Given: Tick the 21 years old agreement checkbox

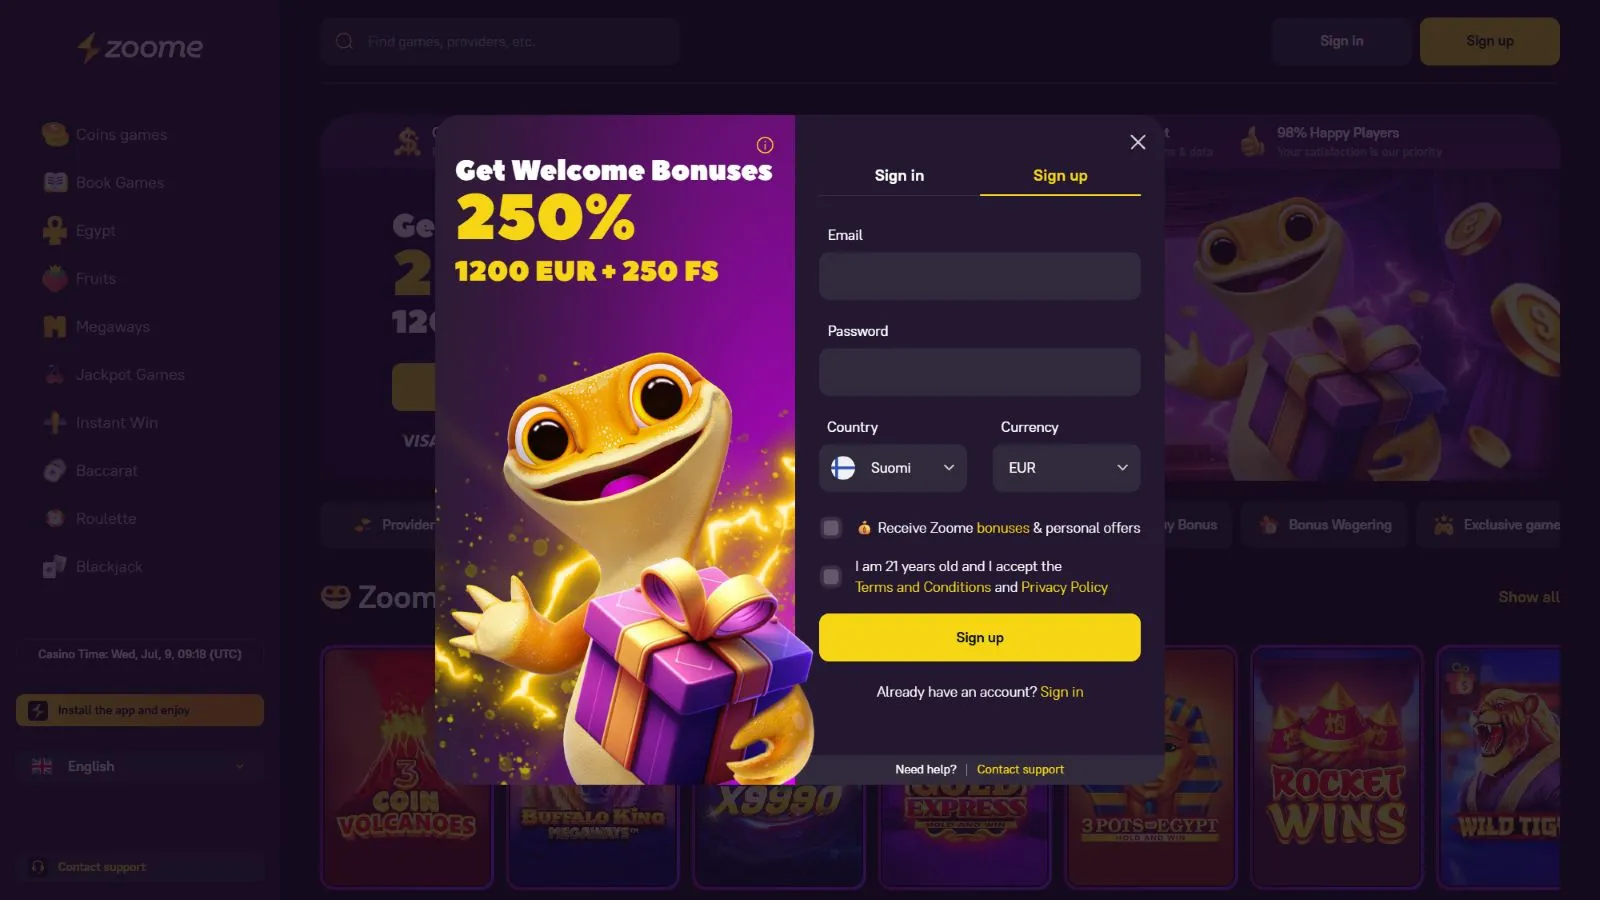Looking at the screenshot, I should tap(831, 576).
